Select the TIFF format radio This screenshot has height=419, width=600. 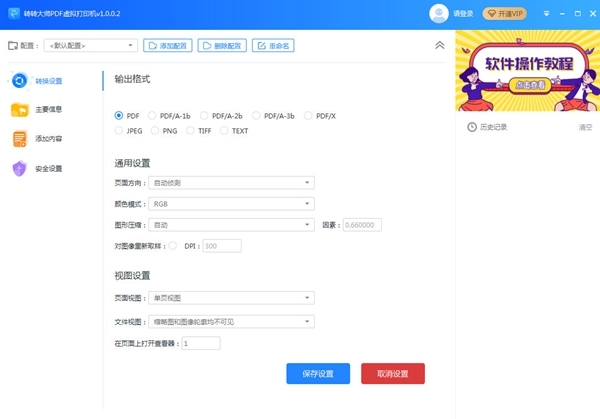tap(190, 131)
